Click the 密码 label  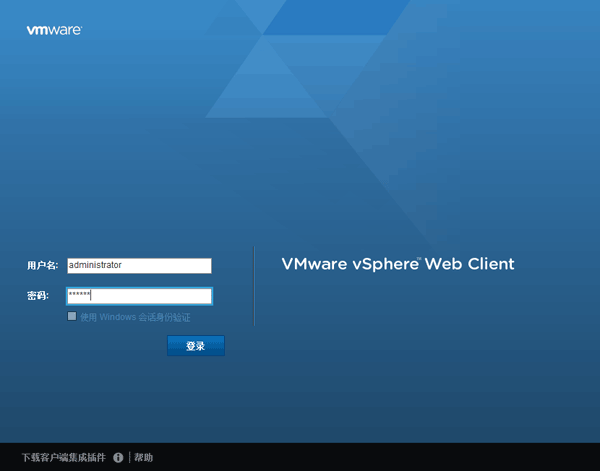(38, 296)
